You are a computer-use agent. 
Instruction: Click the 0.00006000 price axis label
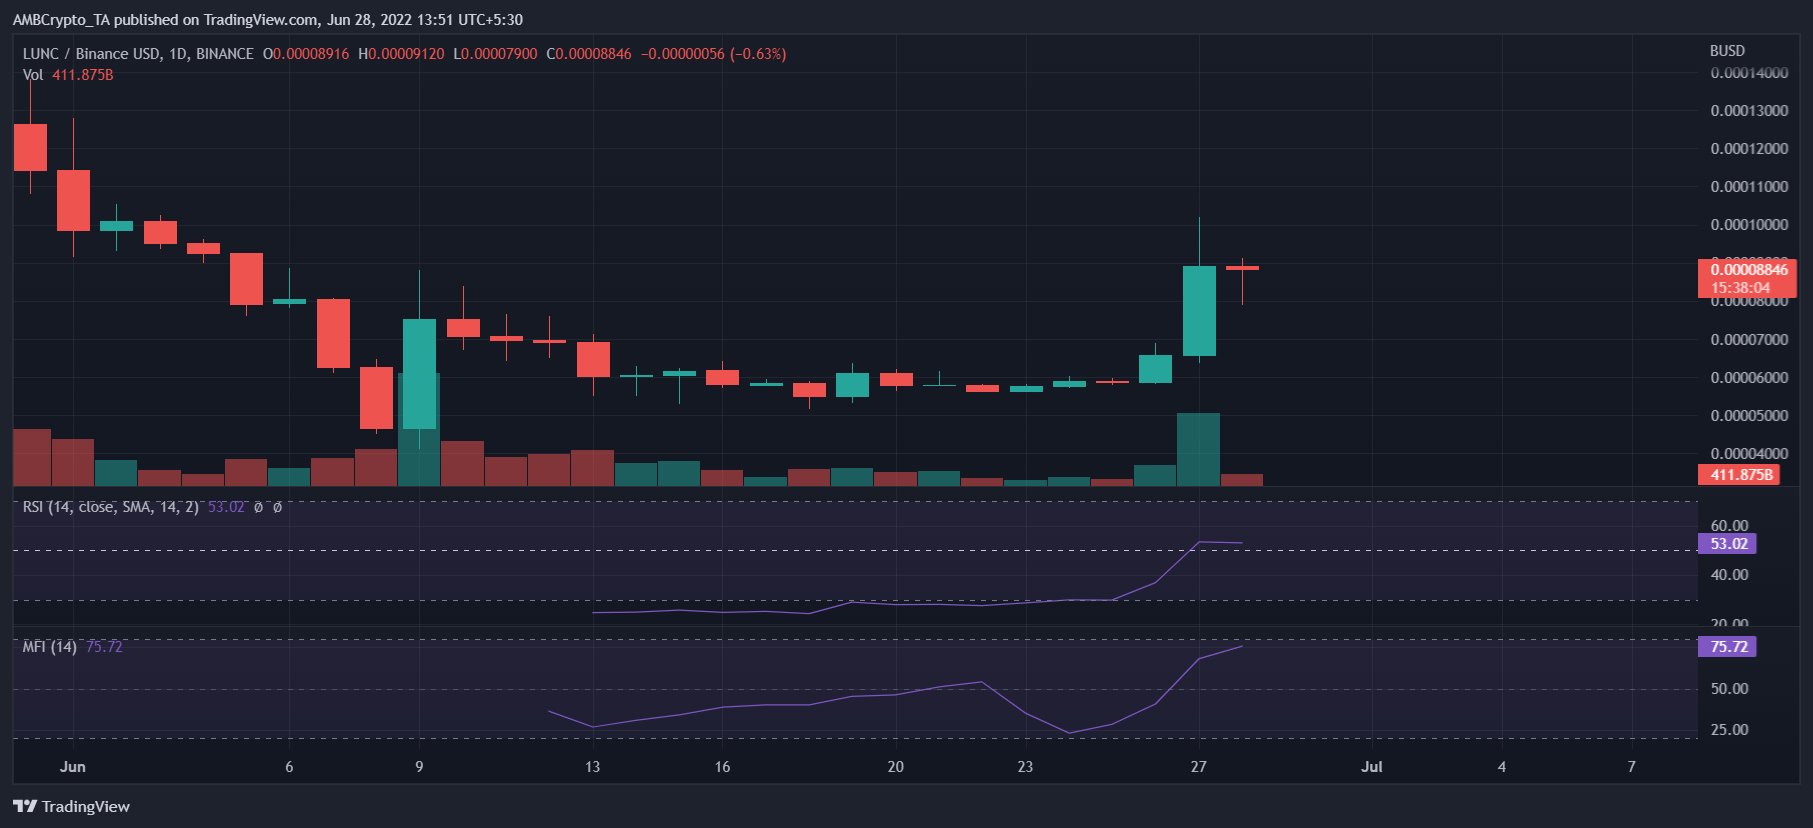(1749, 378)
